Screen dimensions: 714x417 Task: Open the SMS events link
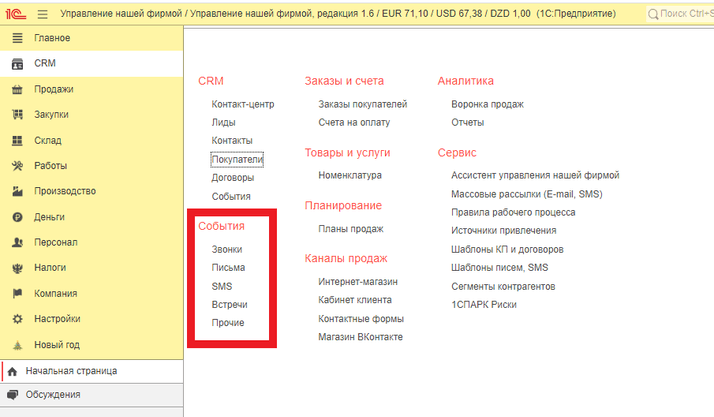coord(222,286)
